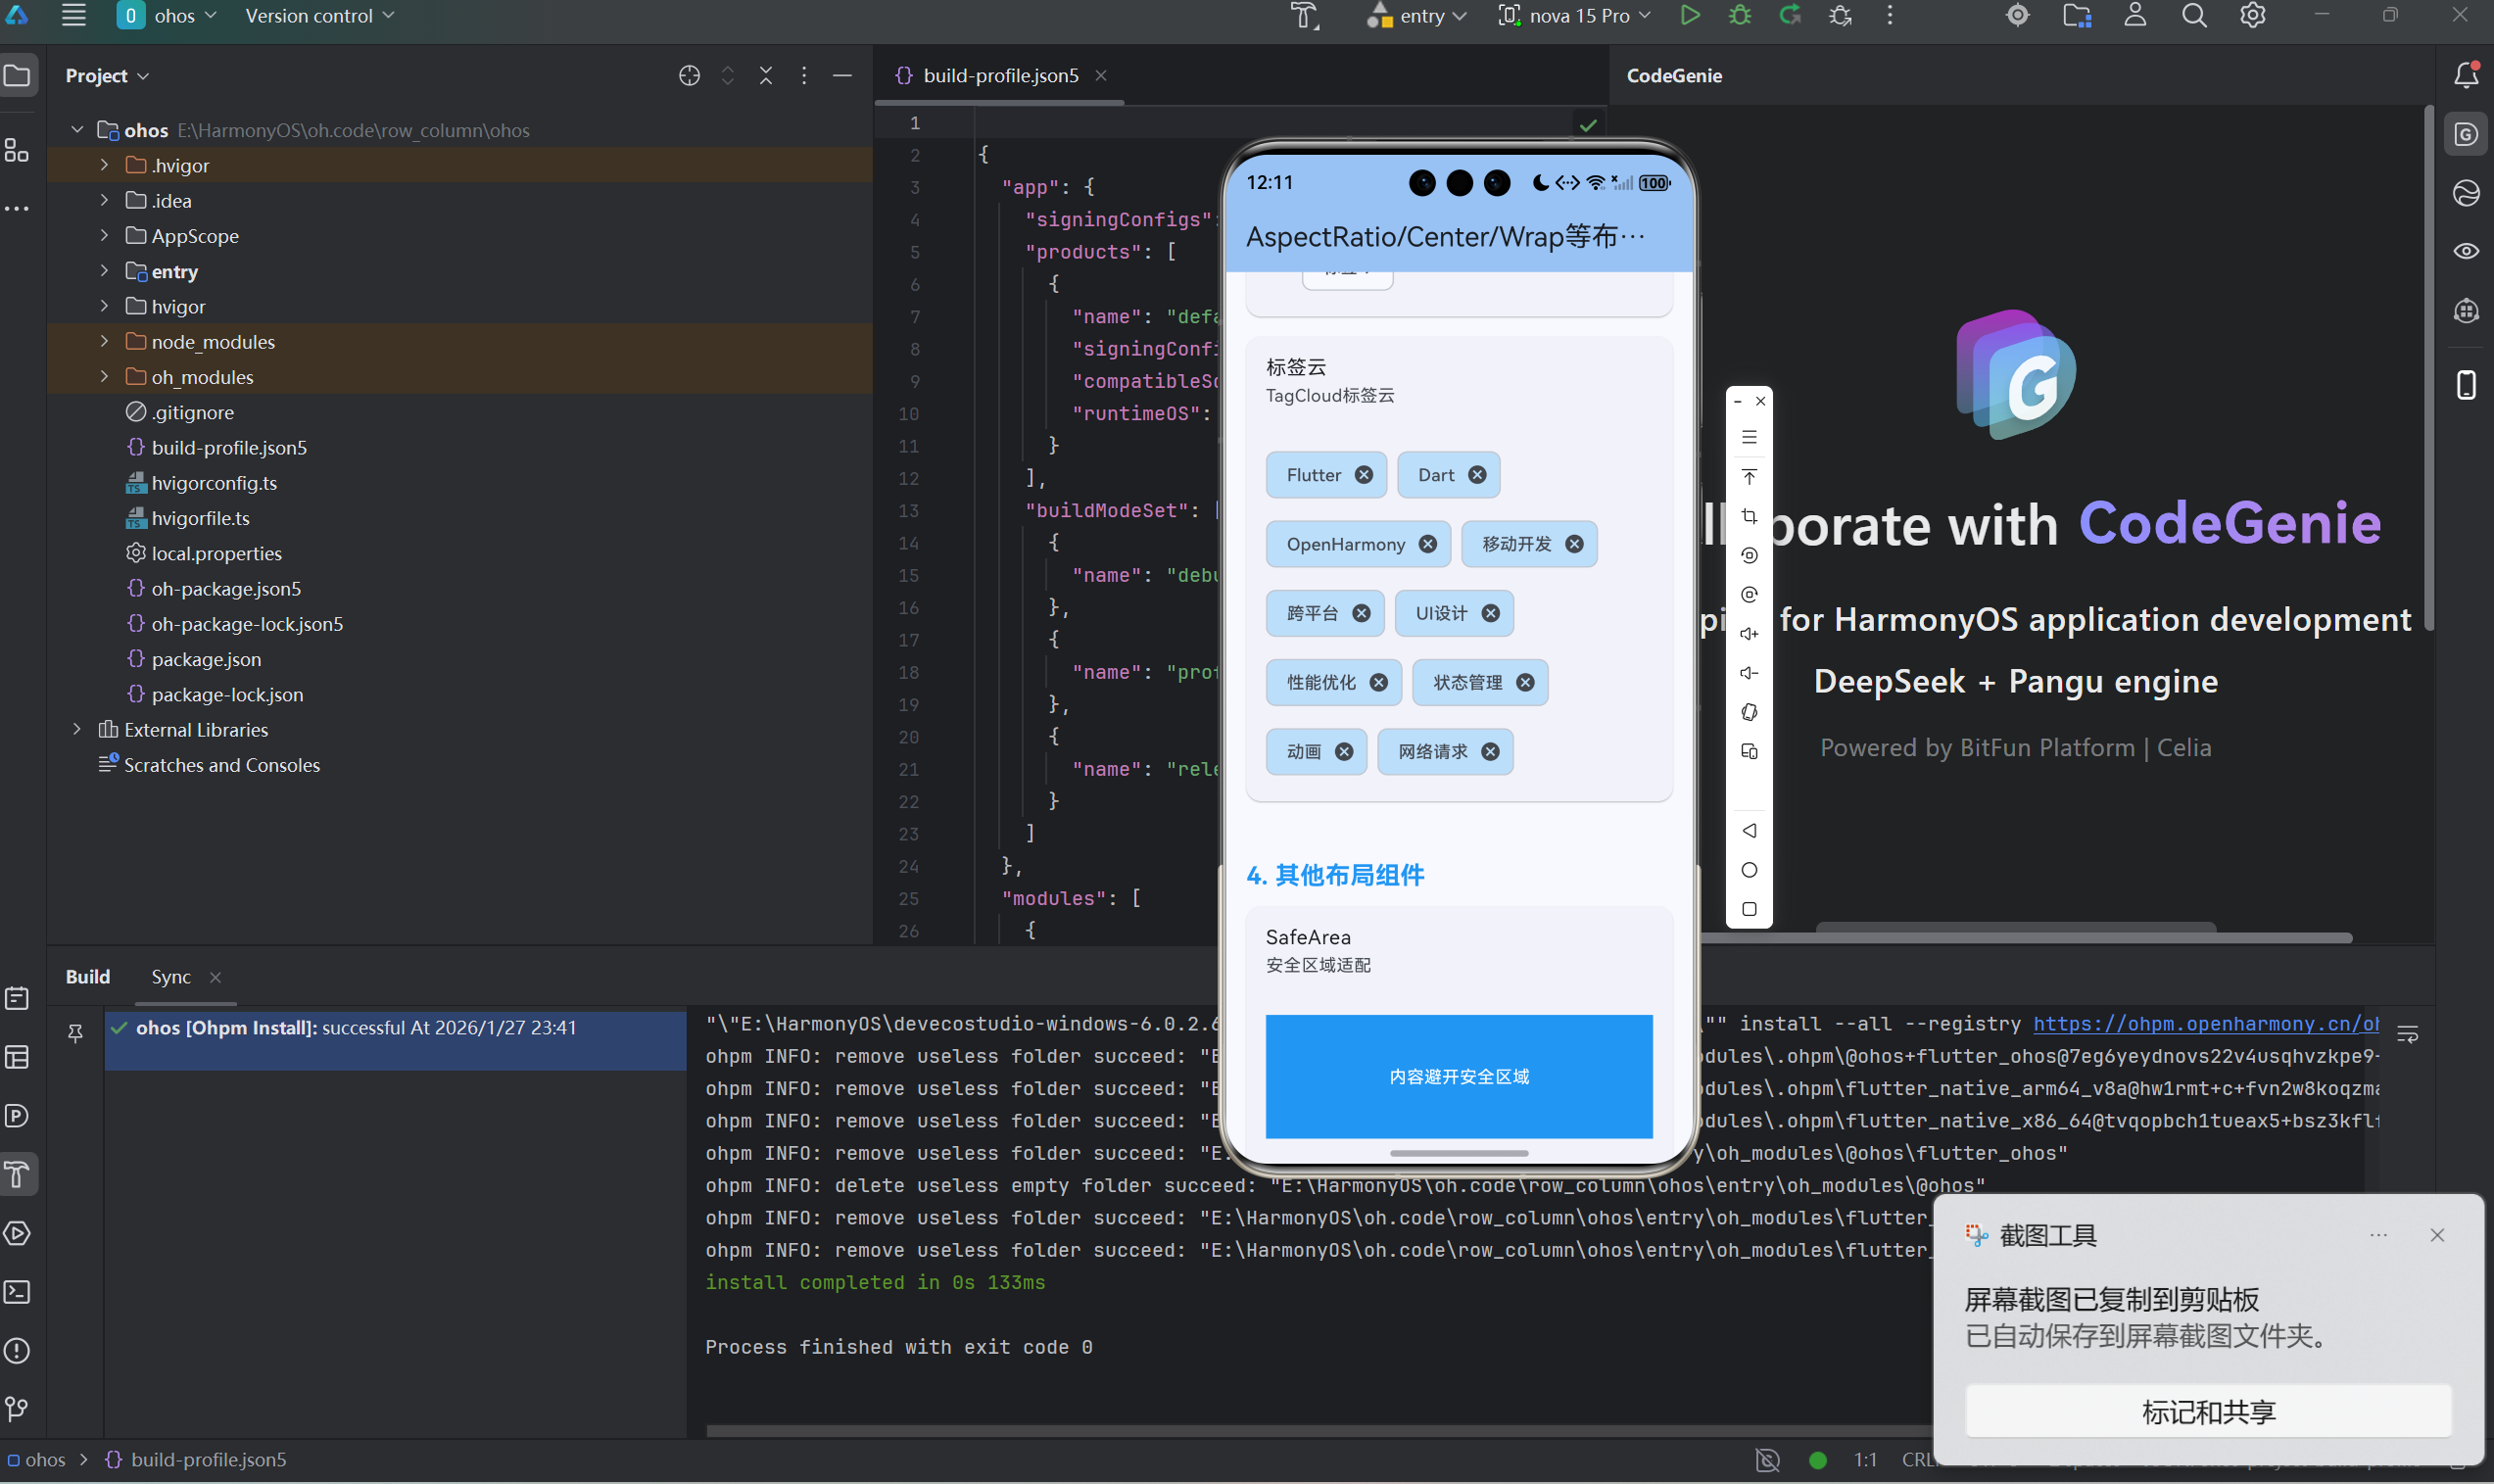Click the Search Everywhere magnifier icon
2494x1484 pixels.
2193,16
